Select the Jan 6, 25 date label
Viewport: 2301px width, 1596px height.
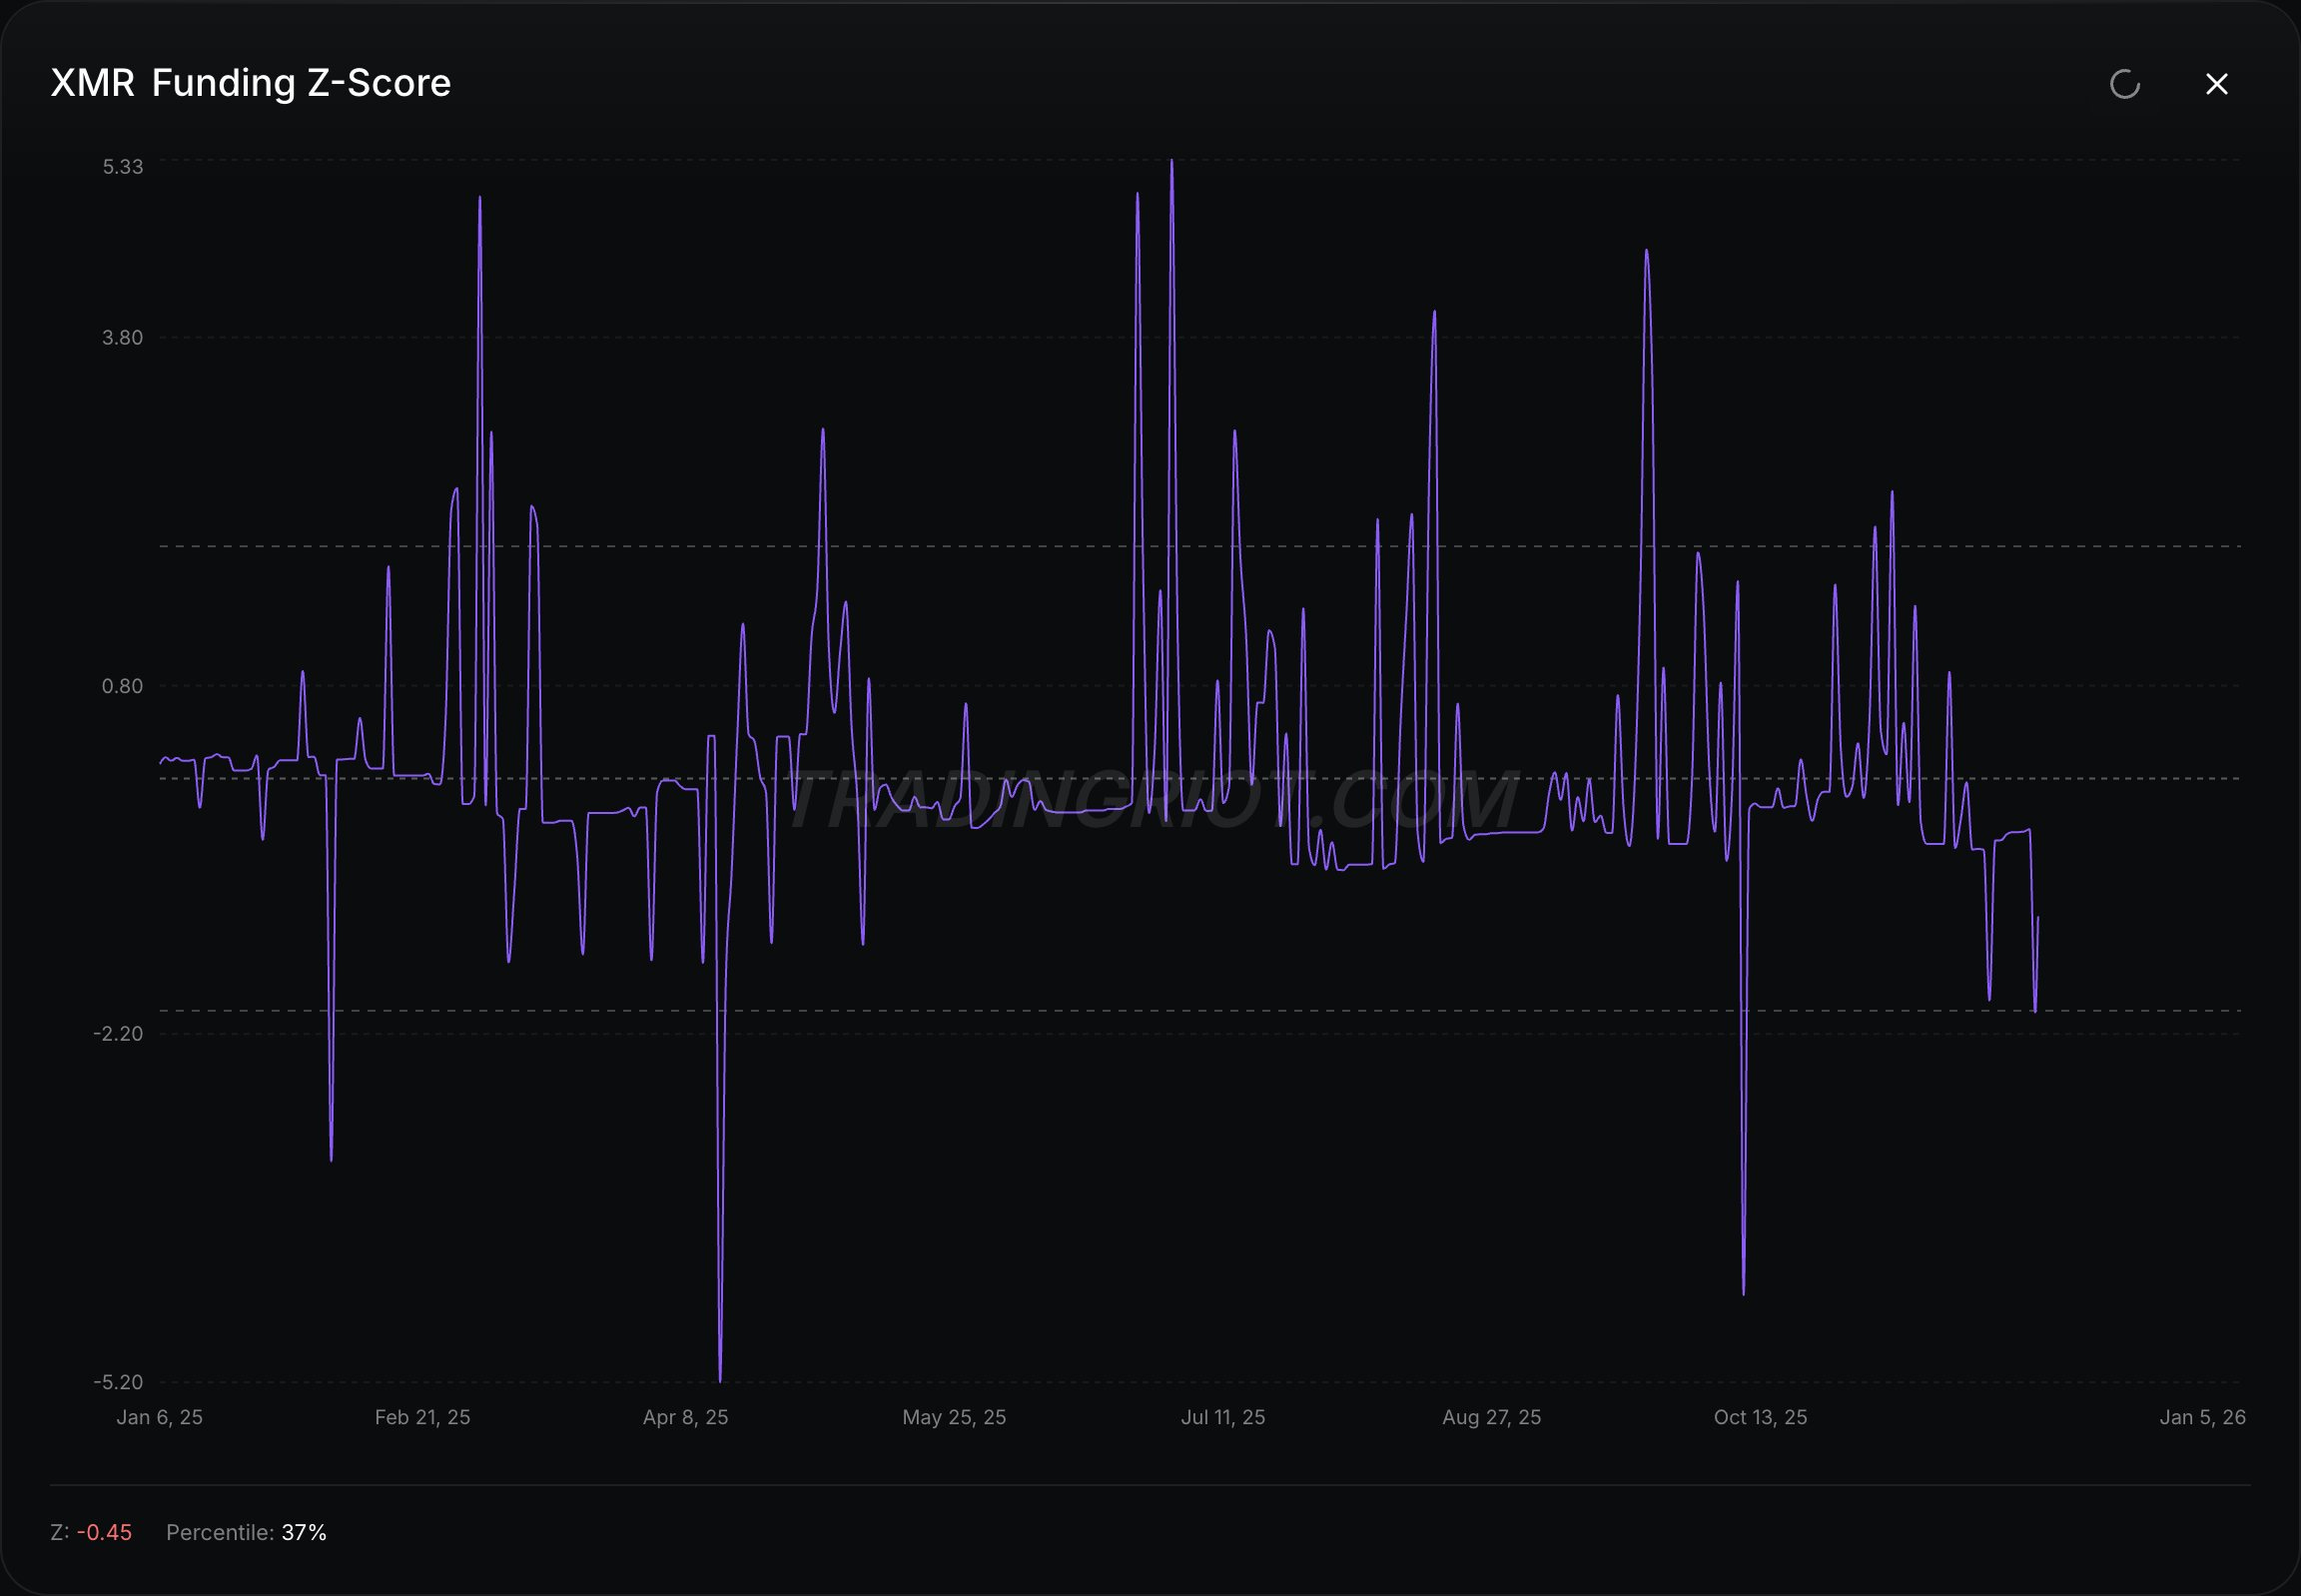(x=160, y=1417)
